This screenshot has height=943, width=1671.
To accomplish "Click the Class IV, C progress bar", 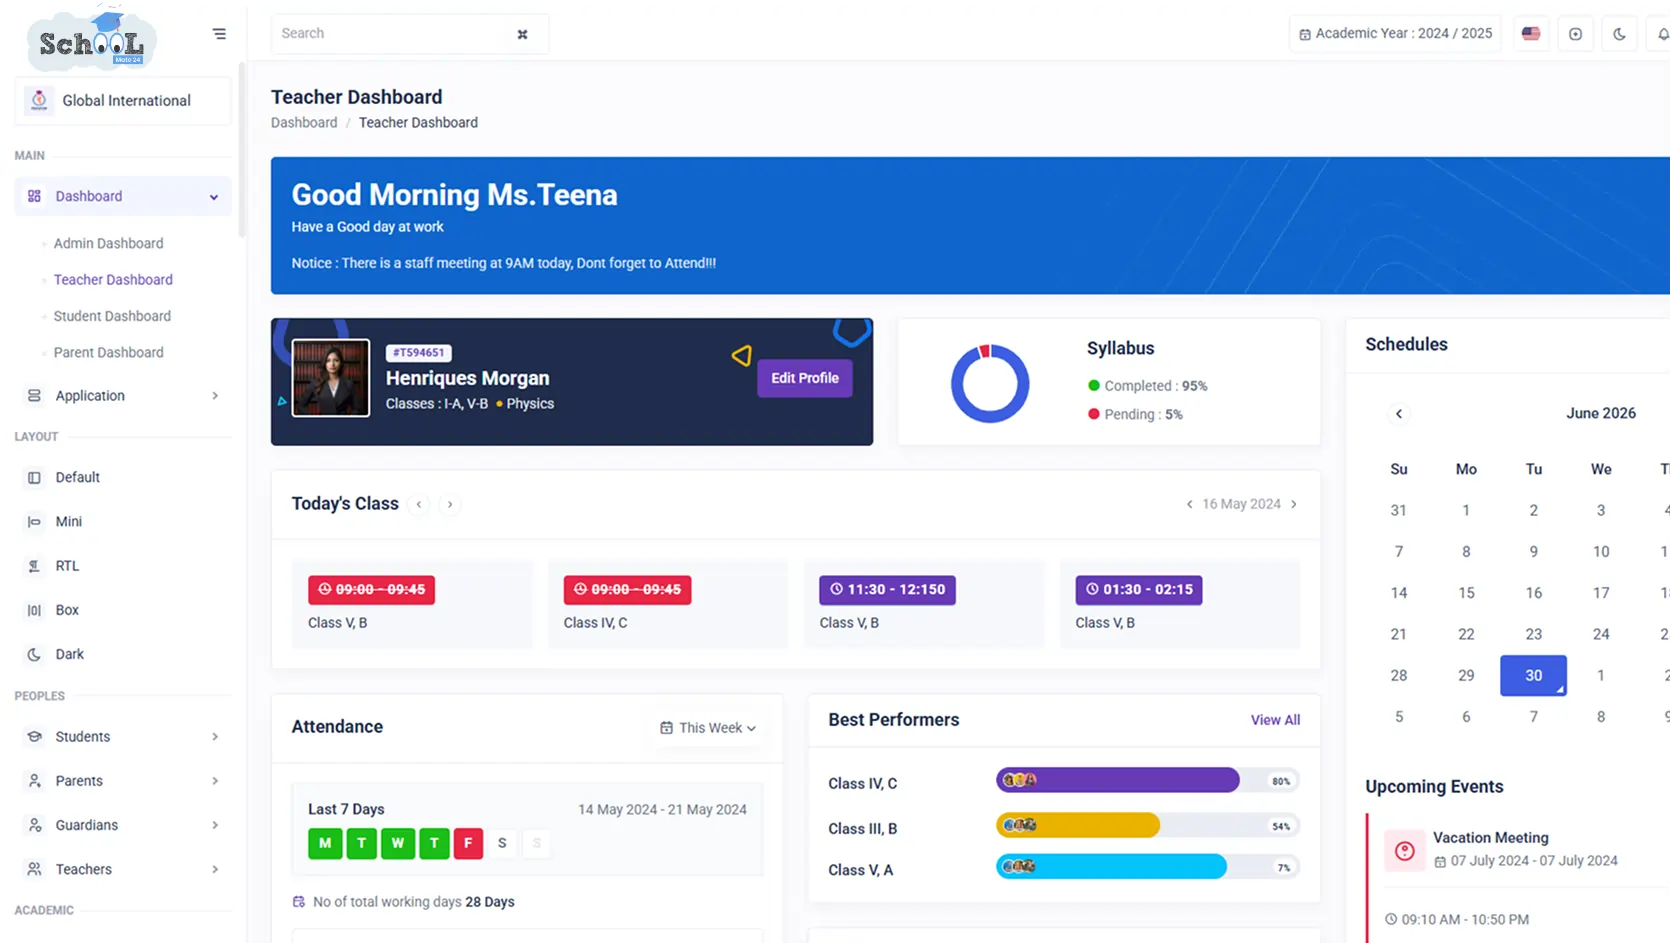I will (1147, 781).
